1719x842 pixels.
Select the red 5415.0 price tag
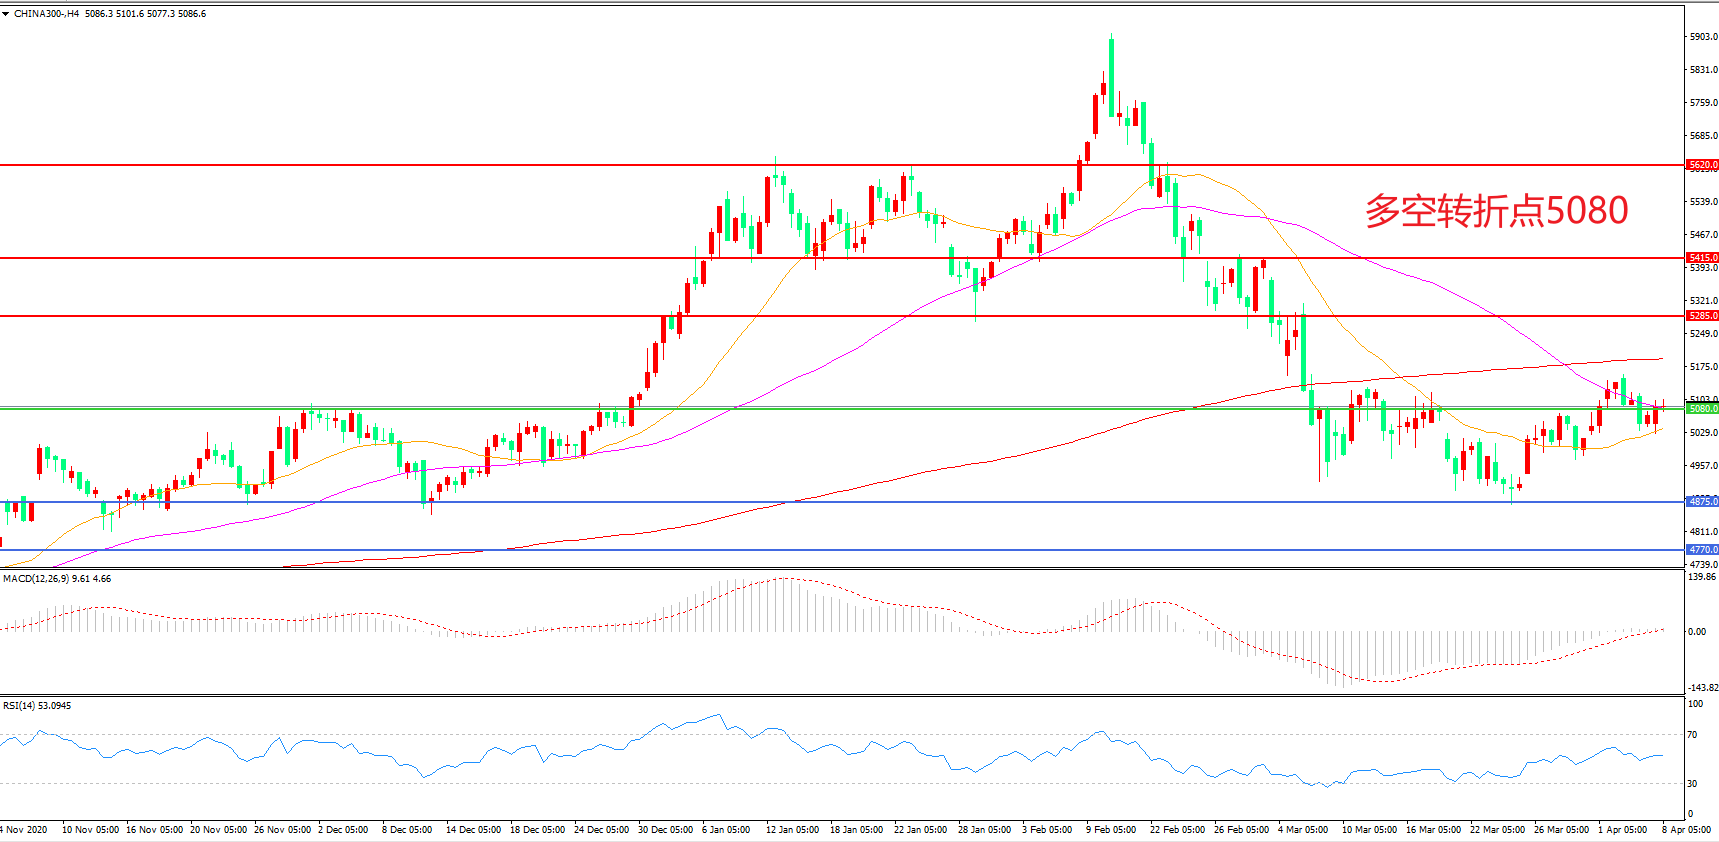click(x=1702, y=258)
